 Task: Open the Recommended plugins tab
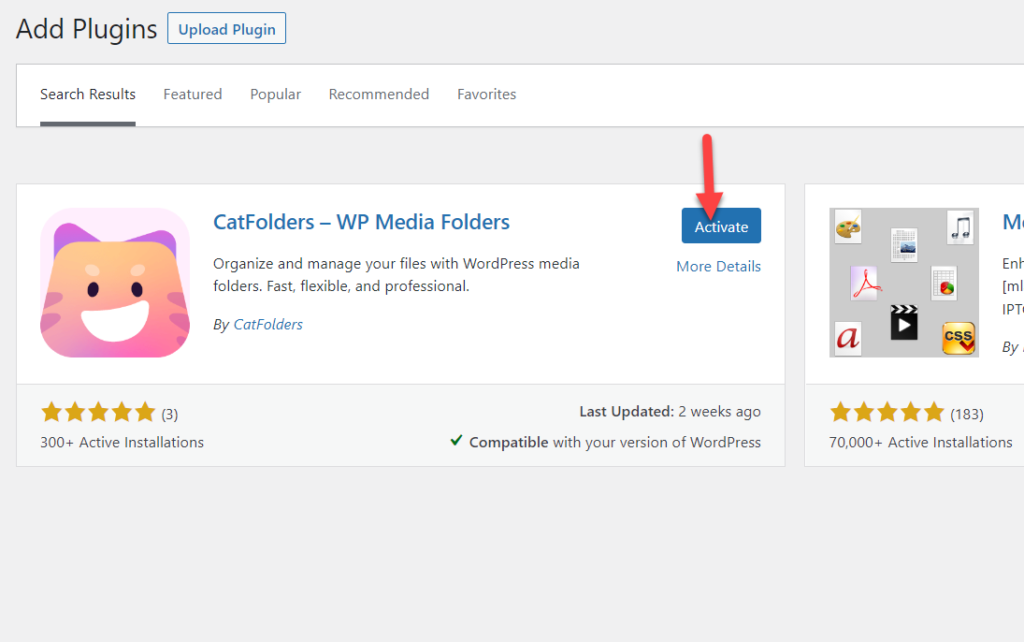[379, 94]
